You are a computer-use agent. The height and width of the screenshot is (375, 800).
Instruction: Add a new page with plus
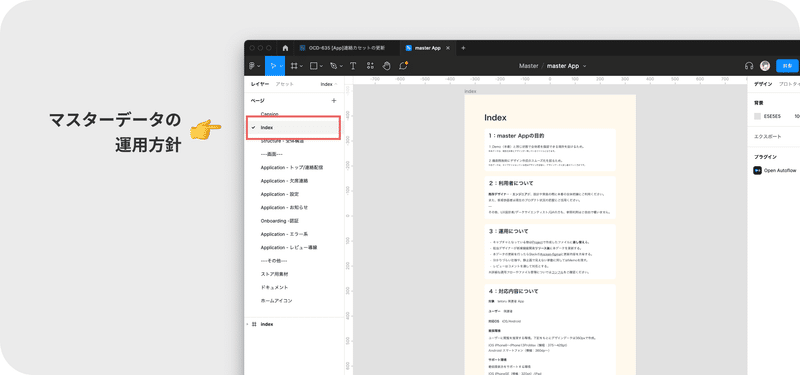coord(334,101)
